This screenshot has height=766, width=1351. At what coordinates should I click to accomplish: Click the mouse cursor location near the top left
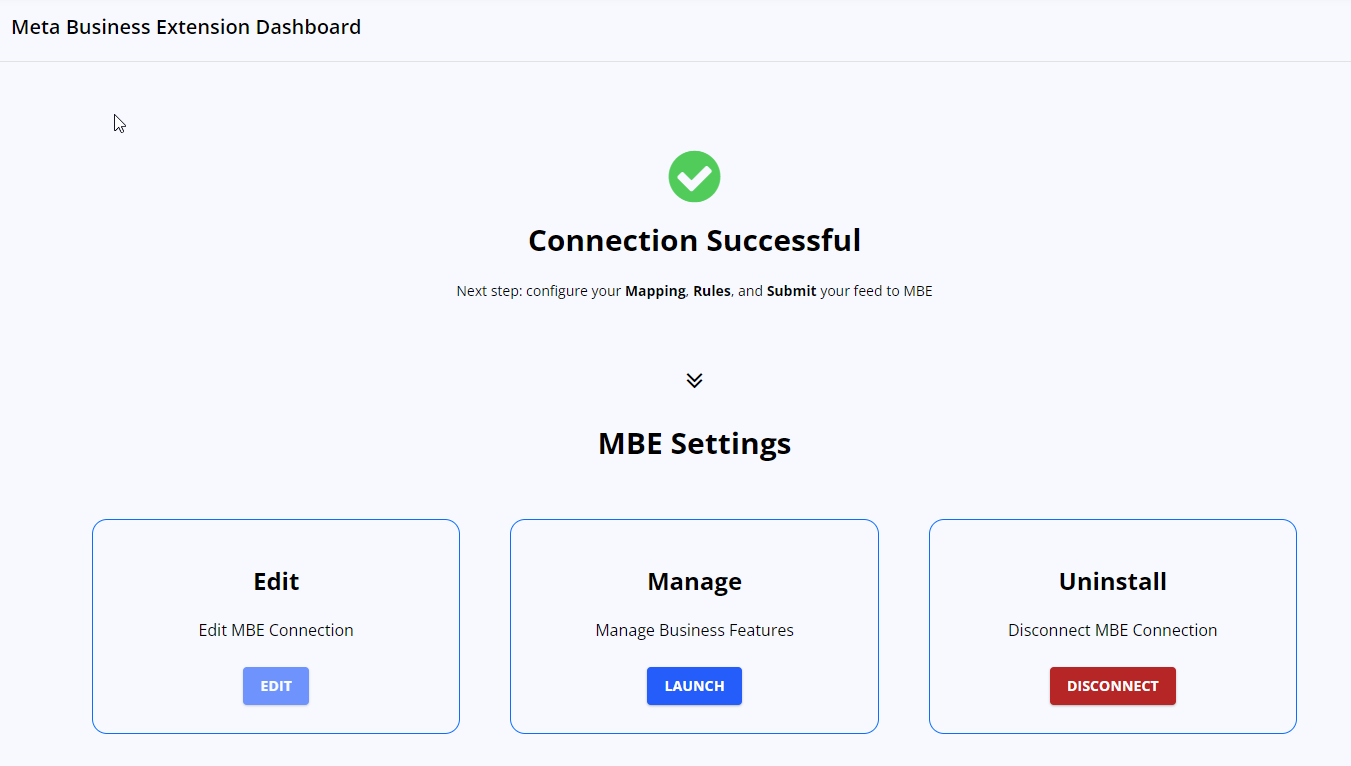[x=117, y=122]
